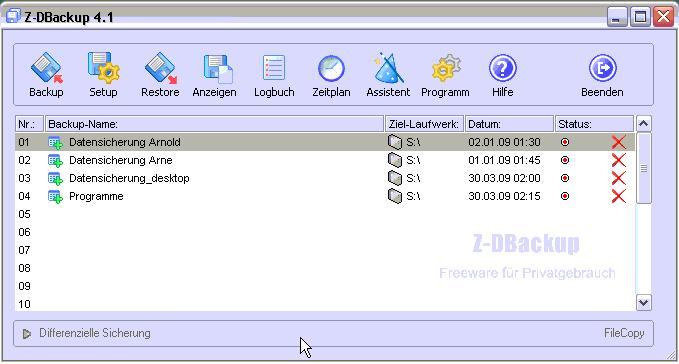Click play arrow beside Differenzielle Sicherung

[27, 334]
